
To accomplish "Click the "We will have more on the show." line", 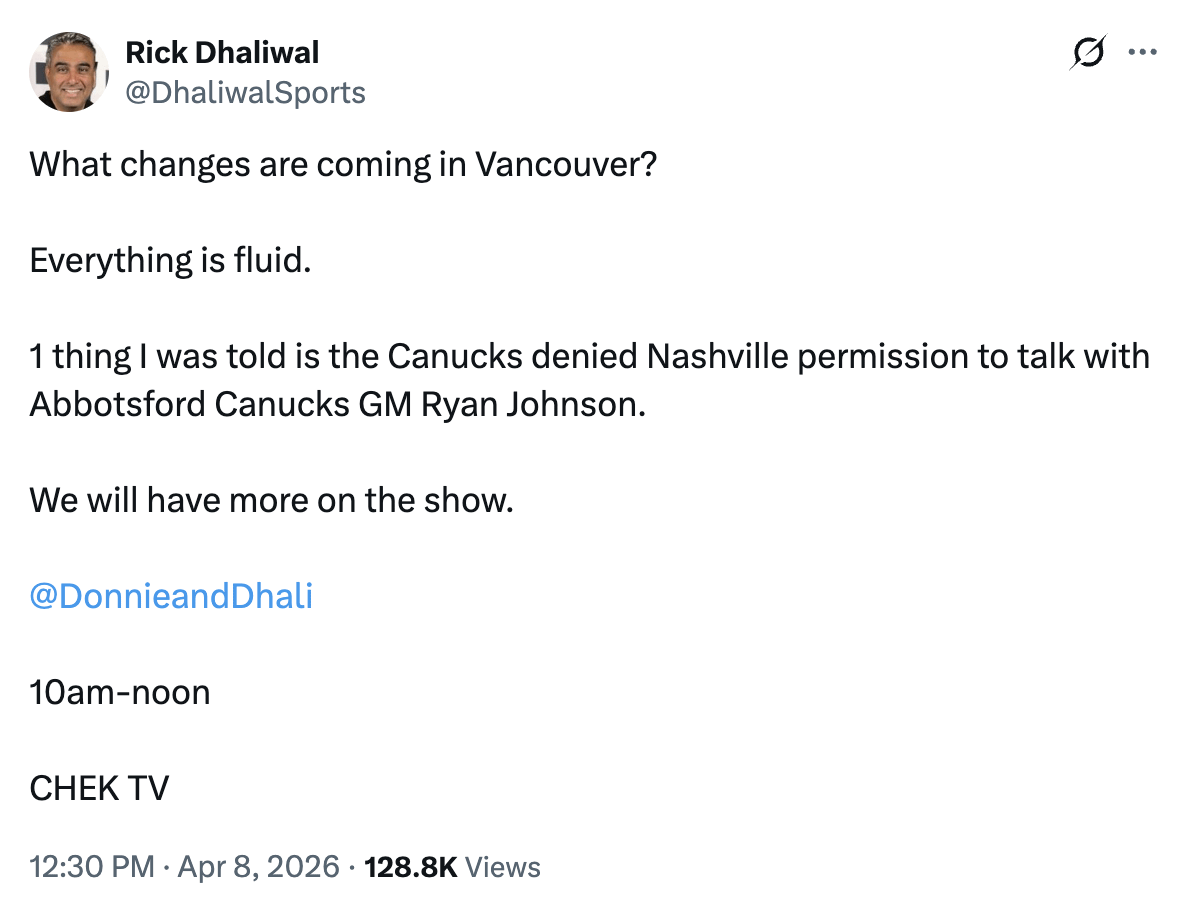I will [x=271, y=500].
